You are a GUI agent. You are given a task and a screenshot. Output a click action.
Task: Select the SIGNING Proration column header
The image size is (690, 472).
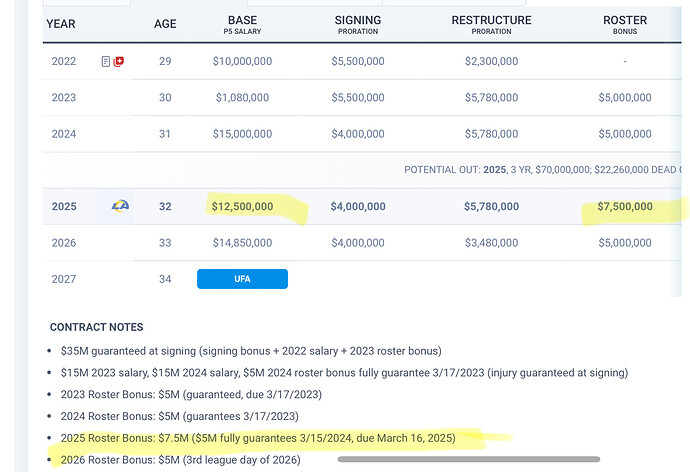pos(358,24)
